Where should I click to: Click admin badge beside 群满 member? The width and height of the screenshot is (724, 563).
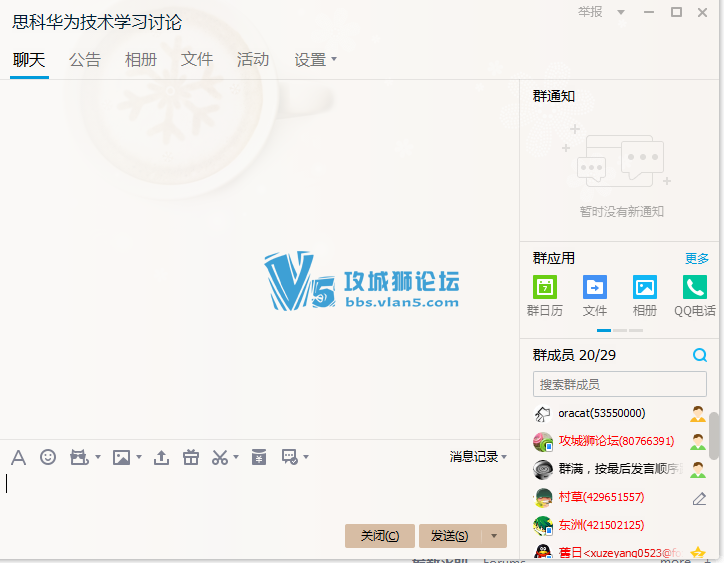coord(698,470)
